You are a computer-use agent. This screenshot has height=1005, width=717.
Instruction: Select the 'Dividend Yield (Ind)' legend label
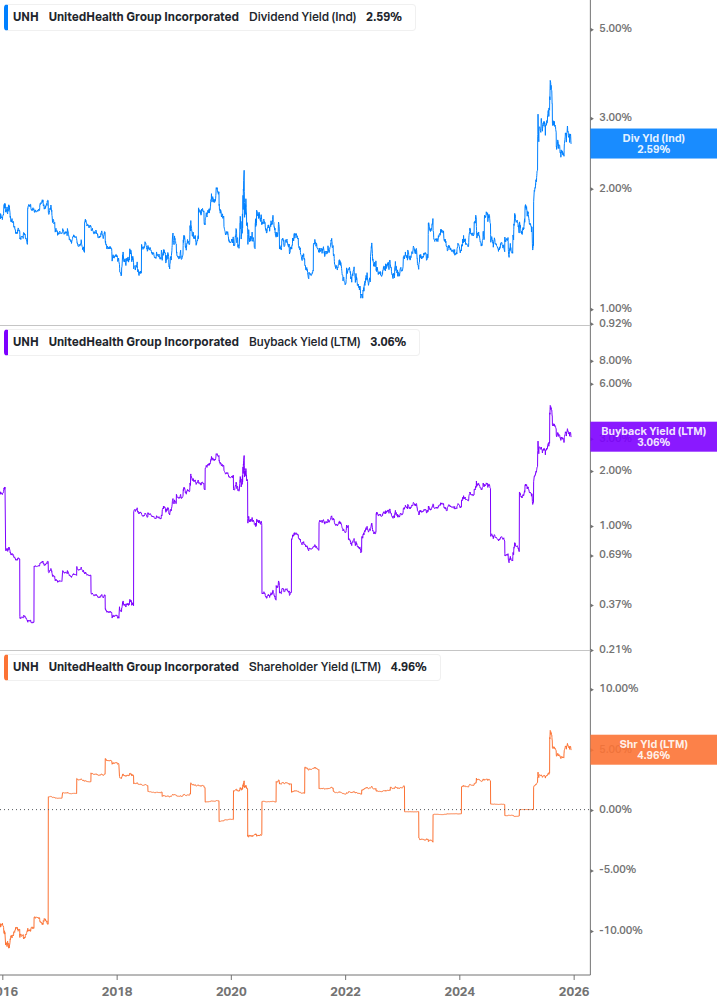tap(302, 17)
